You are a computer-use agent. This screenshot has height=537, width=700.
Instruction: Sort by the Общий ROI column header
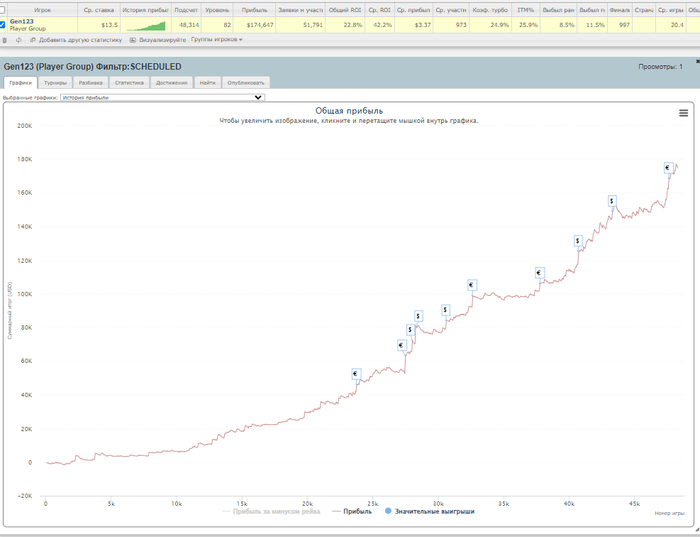click(345, 10)
